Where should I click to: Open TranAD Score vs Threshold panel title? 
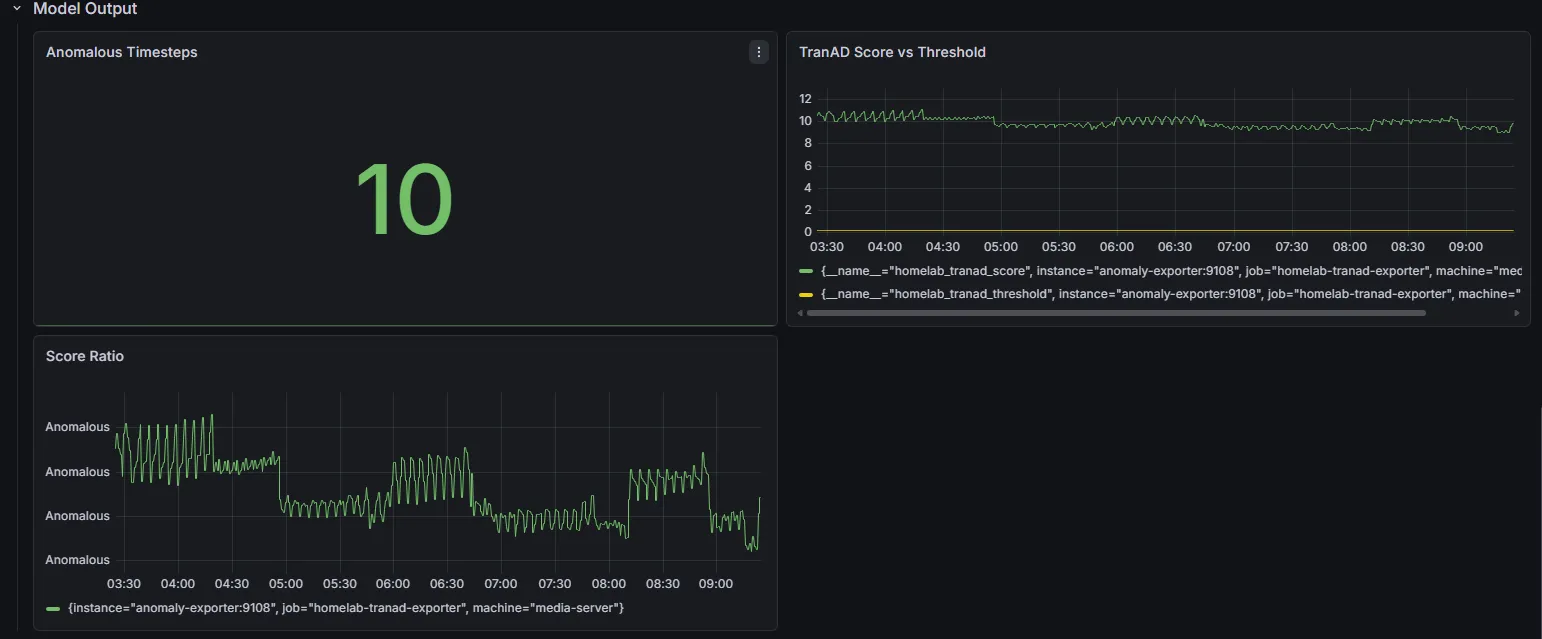[x=892, y=52]
